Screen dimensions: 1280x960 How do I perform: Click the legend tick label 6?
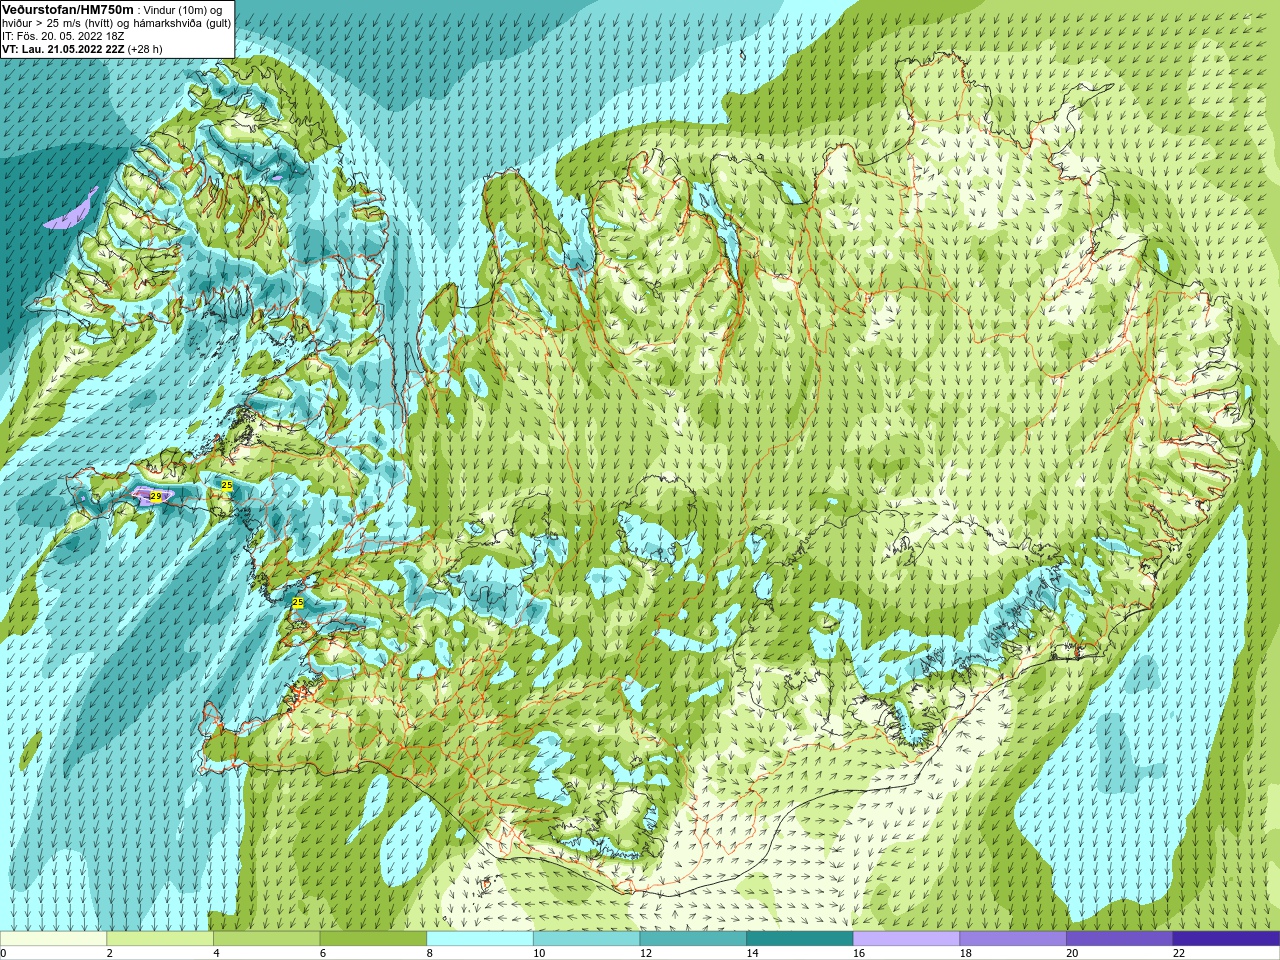[323, 953]
